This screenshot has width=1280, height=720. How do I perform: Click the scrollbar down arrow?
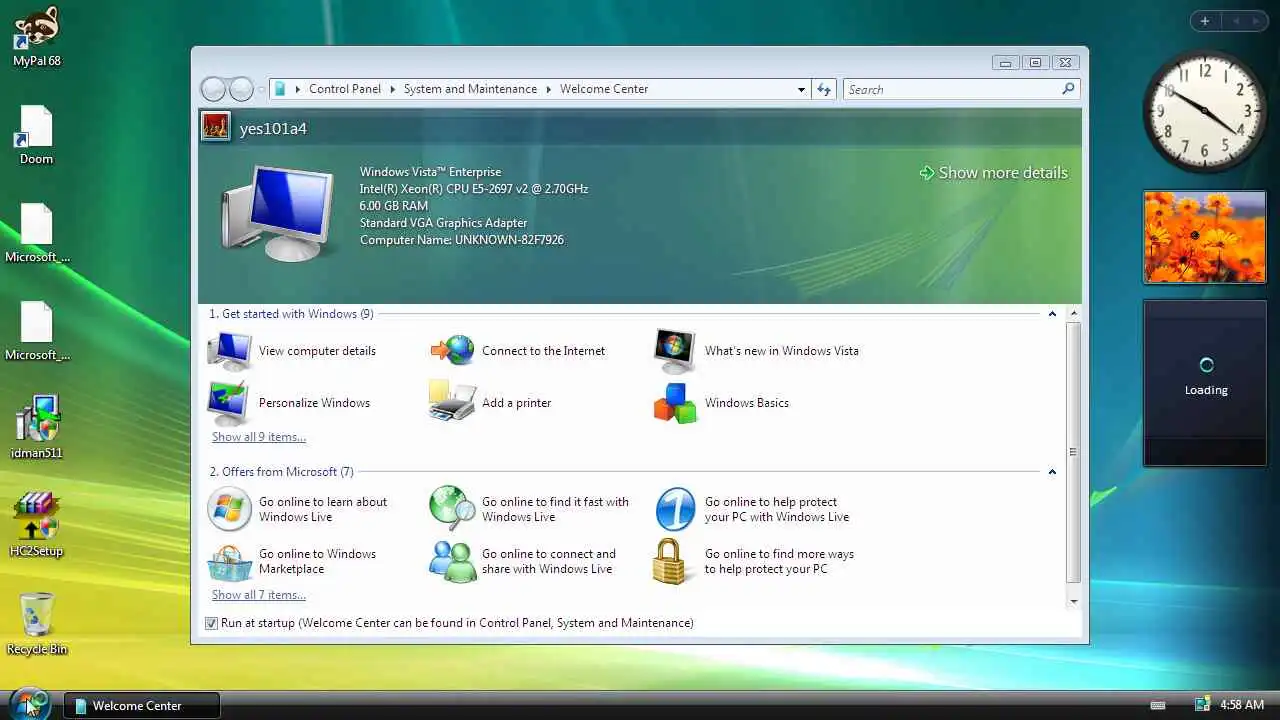pos(1073,601)
